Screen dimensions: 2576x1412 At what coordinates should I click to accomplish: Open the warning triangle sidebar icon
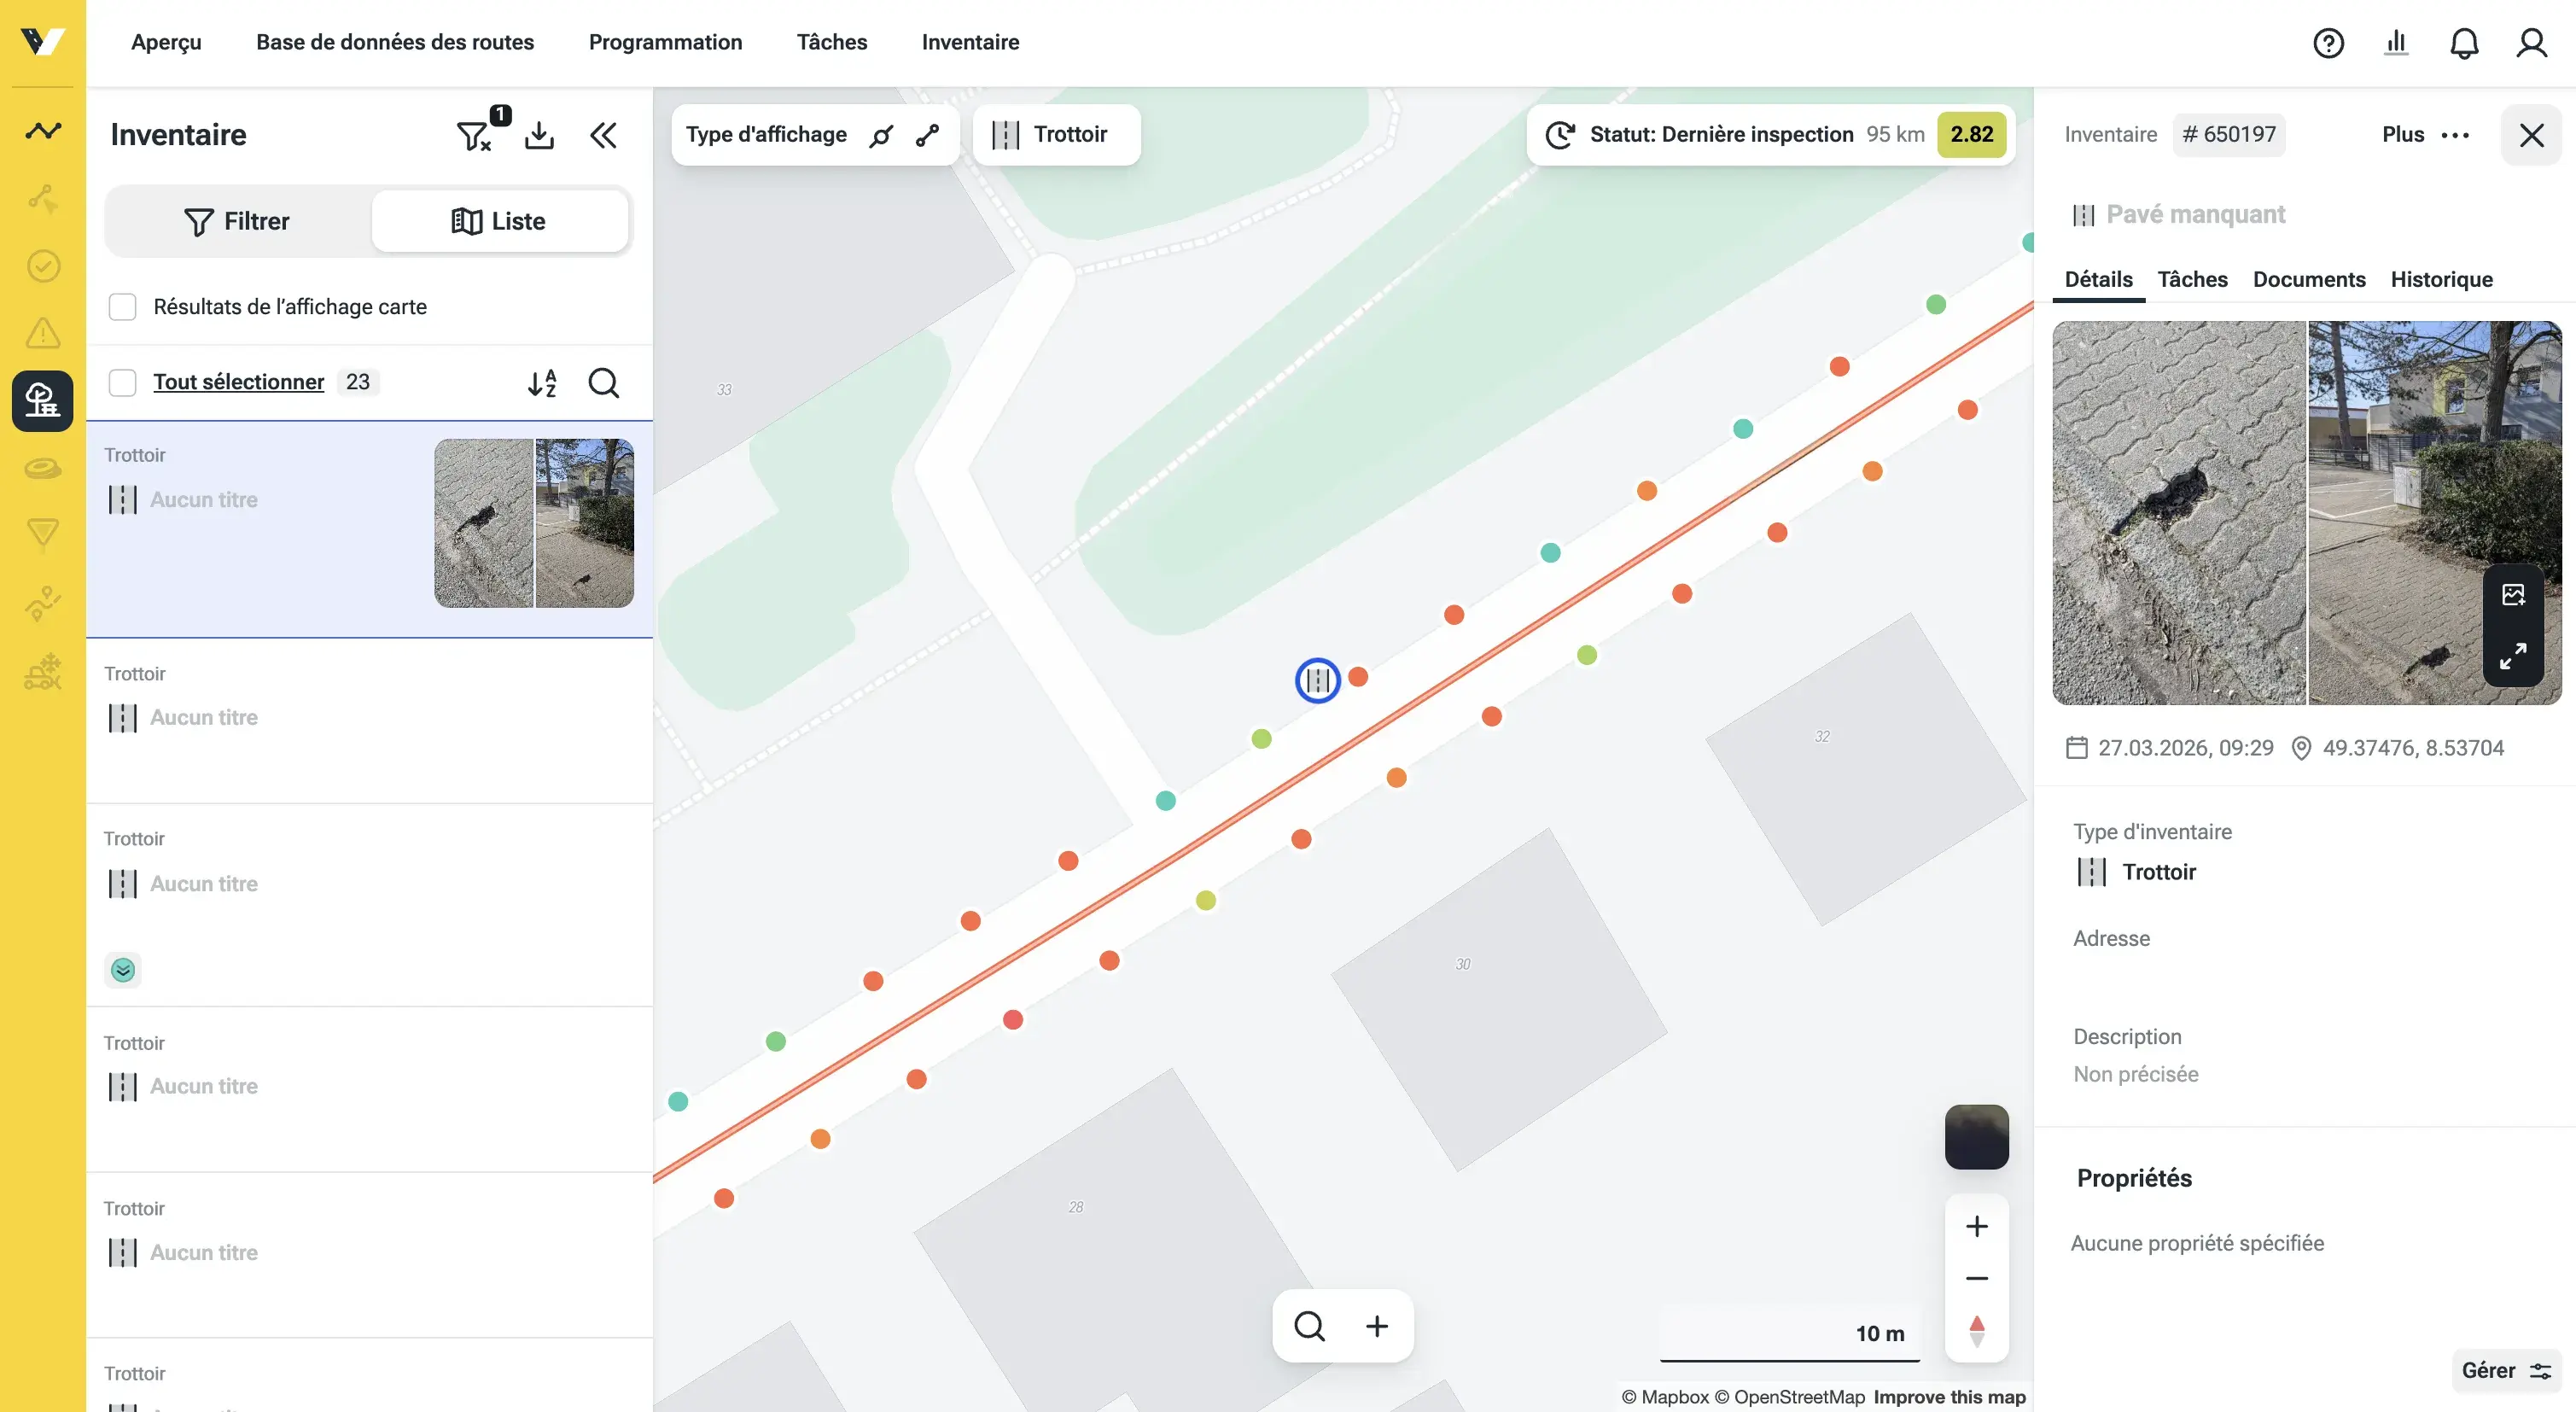click(x=42, y=333)
